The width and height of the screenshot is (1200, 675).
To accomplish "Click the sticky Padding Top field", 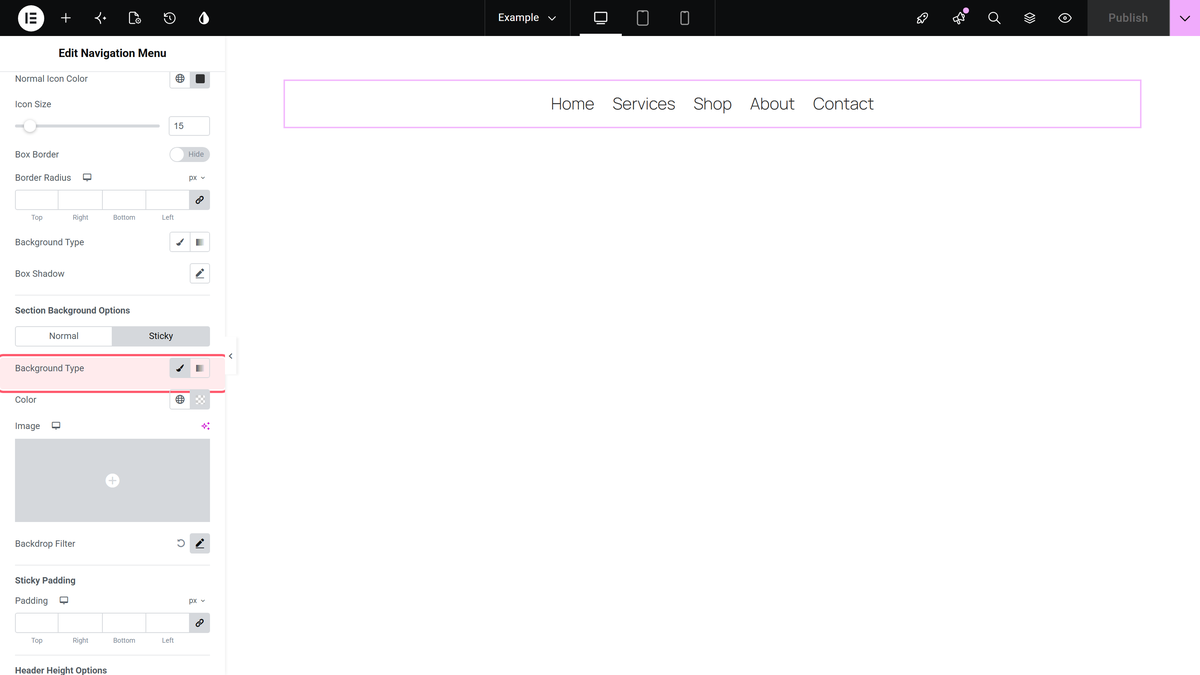I will pyautogui.click(x=37, y=623).
